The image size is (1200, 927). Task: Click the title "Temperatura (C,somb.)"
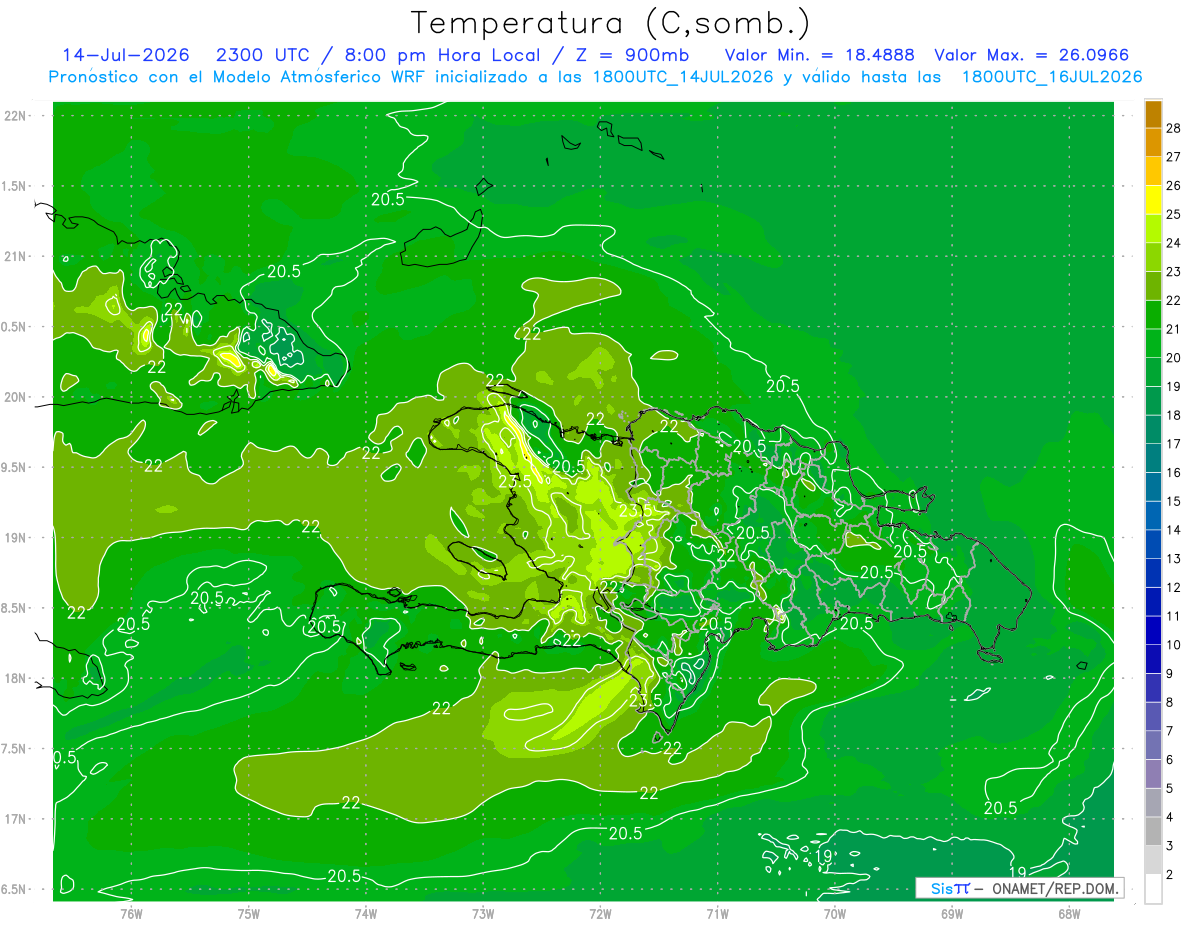611,24
